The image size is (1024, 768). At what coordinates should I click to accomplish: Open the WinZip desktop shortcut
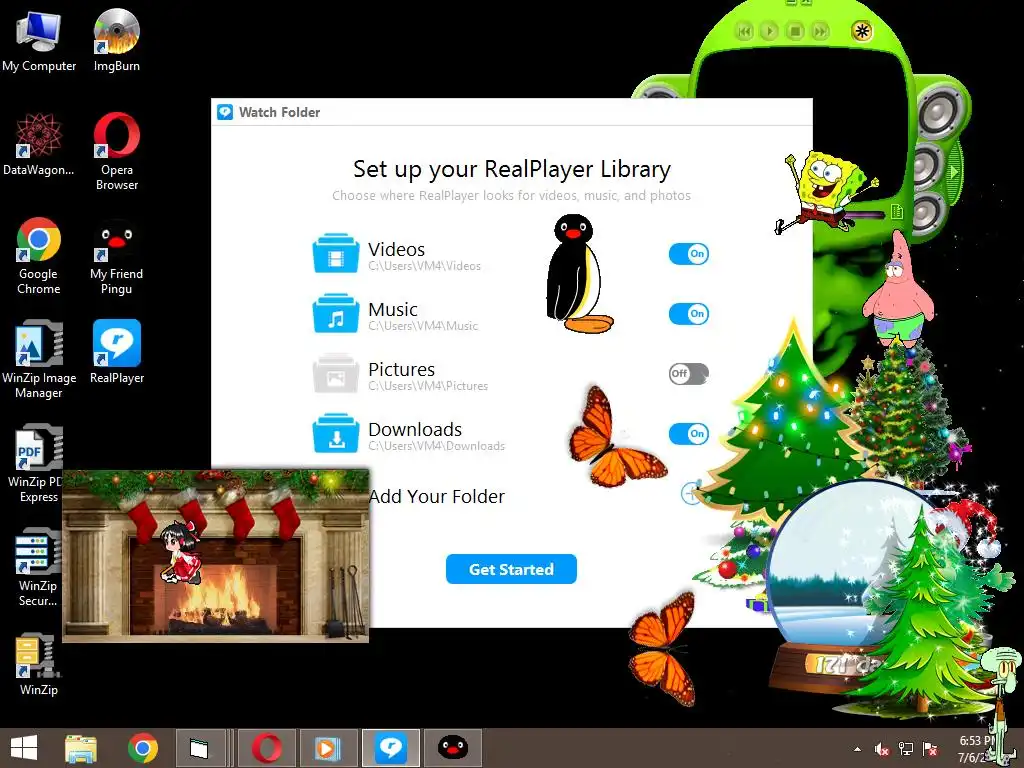click(39, 664)
